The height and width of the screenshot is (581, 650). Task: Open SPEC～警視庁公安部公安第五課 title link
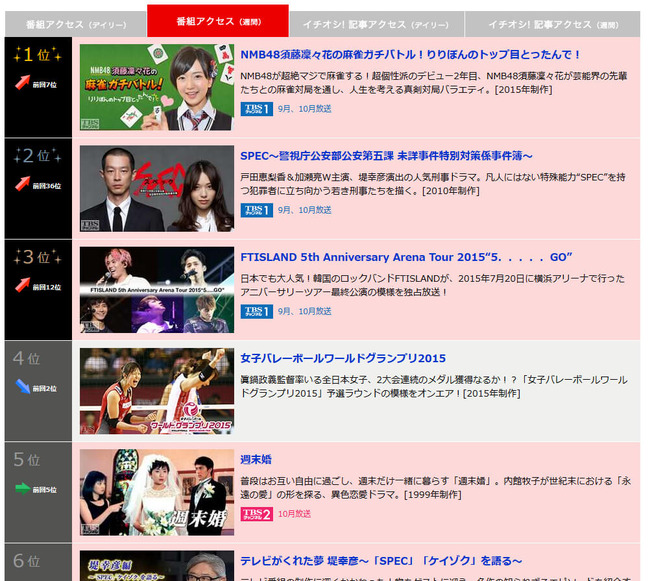pyautogui.click(x=386, y=156)
